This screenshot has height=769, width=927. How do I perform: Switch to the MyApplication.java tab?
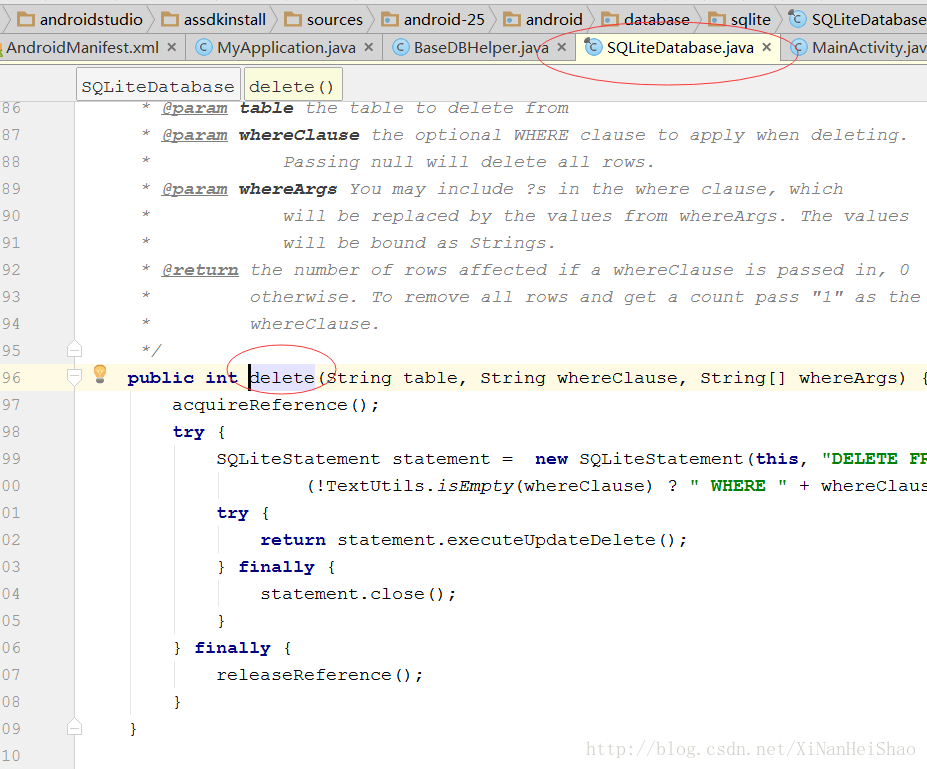(286, 47)
